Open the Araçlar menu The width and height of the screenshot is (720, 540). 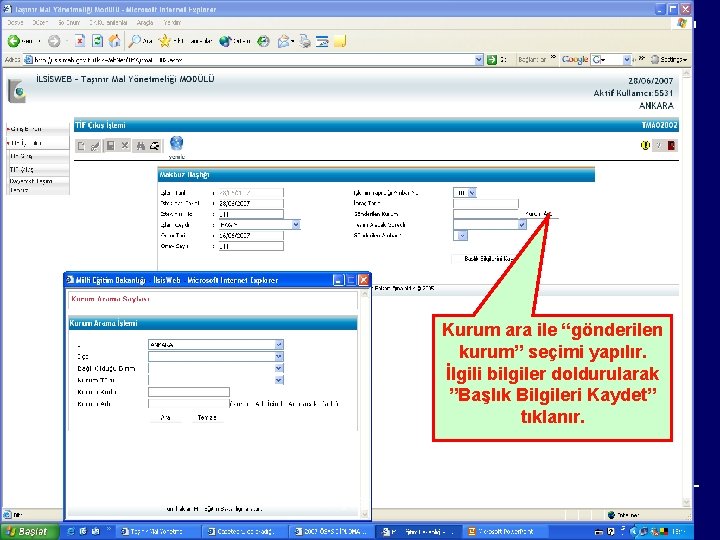coord(145,22)
